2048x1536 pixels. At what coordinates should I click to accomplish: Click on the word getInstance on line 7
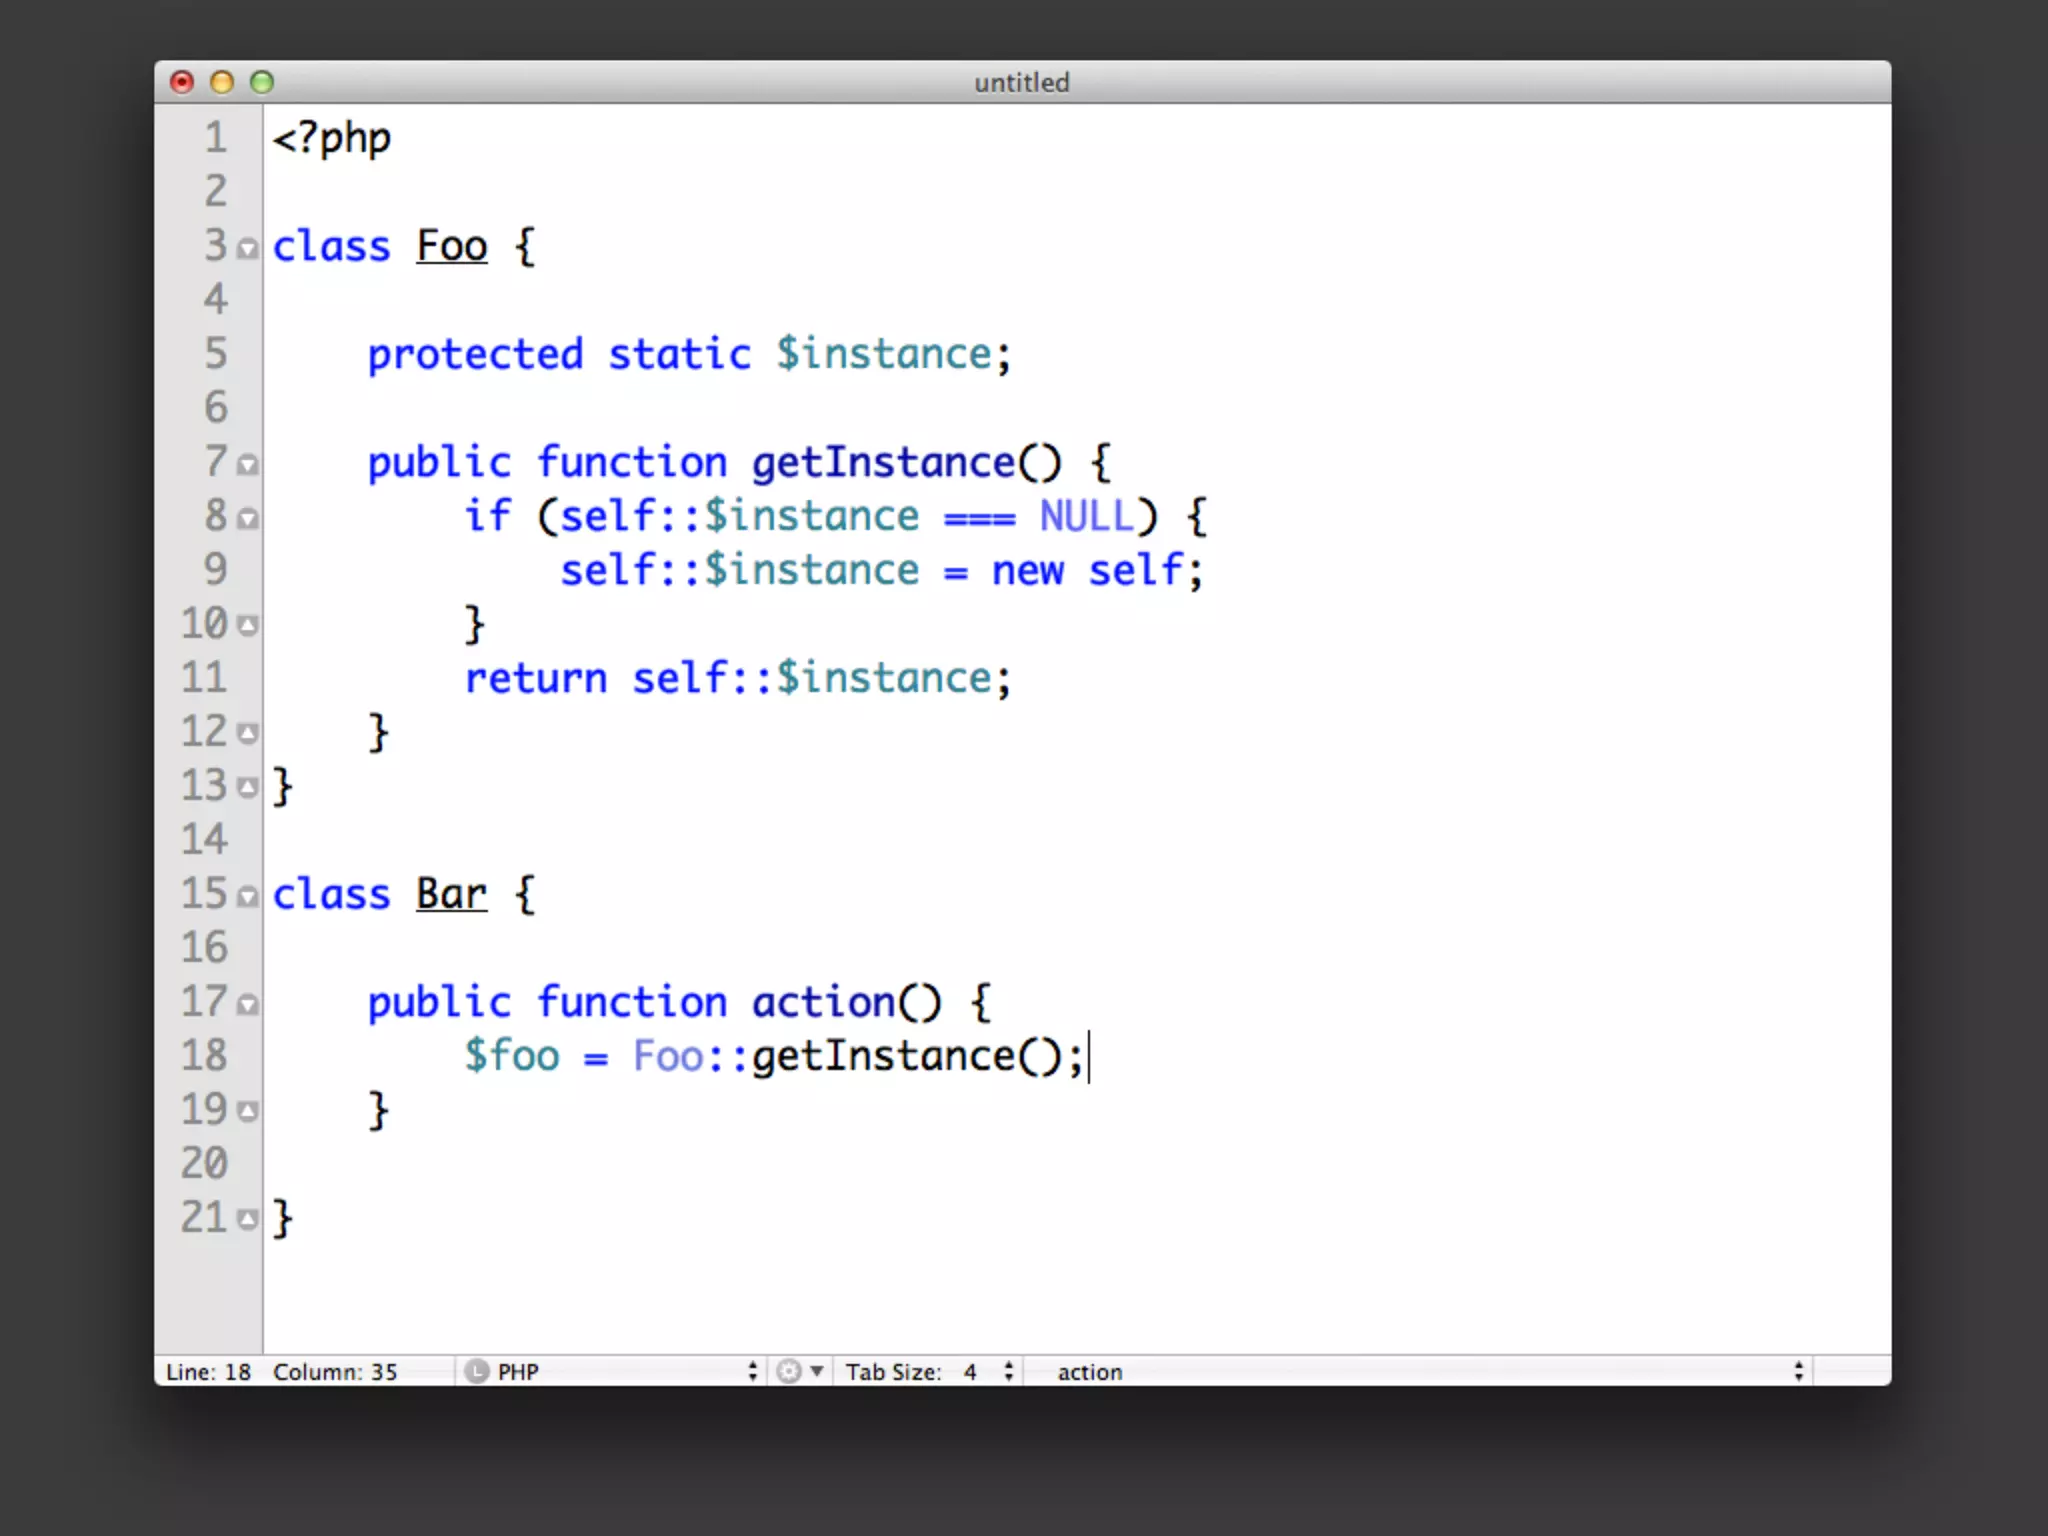[x=883, y=463]
